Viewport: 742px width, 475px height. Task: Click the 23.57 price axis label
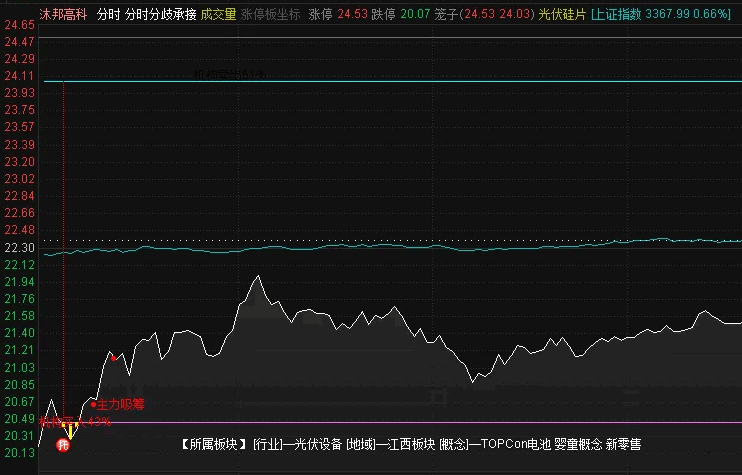[x=19, y=127]
